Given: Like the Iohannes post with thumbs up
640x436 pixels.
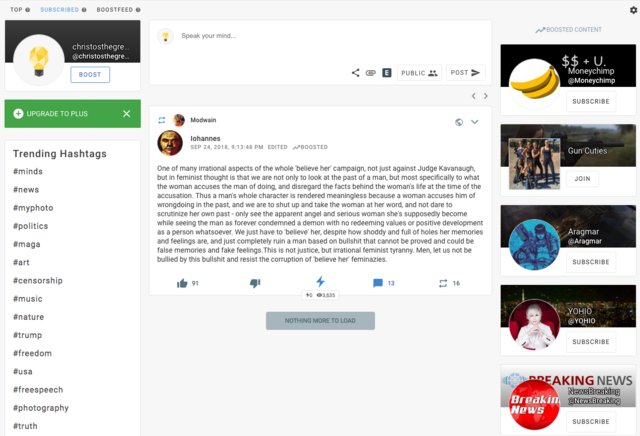Looking at the screenshot, I should click(x=182, y=283).
